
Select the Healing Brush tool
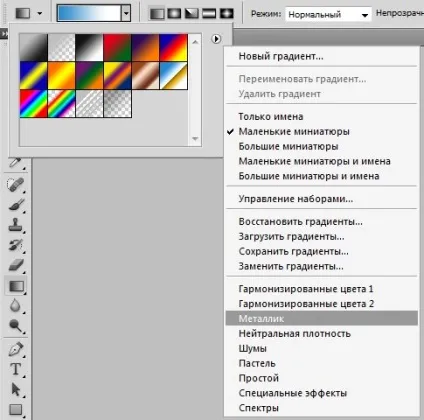(15, 184)
